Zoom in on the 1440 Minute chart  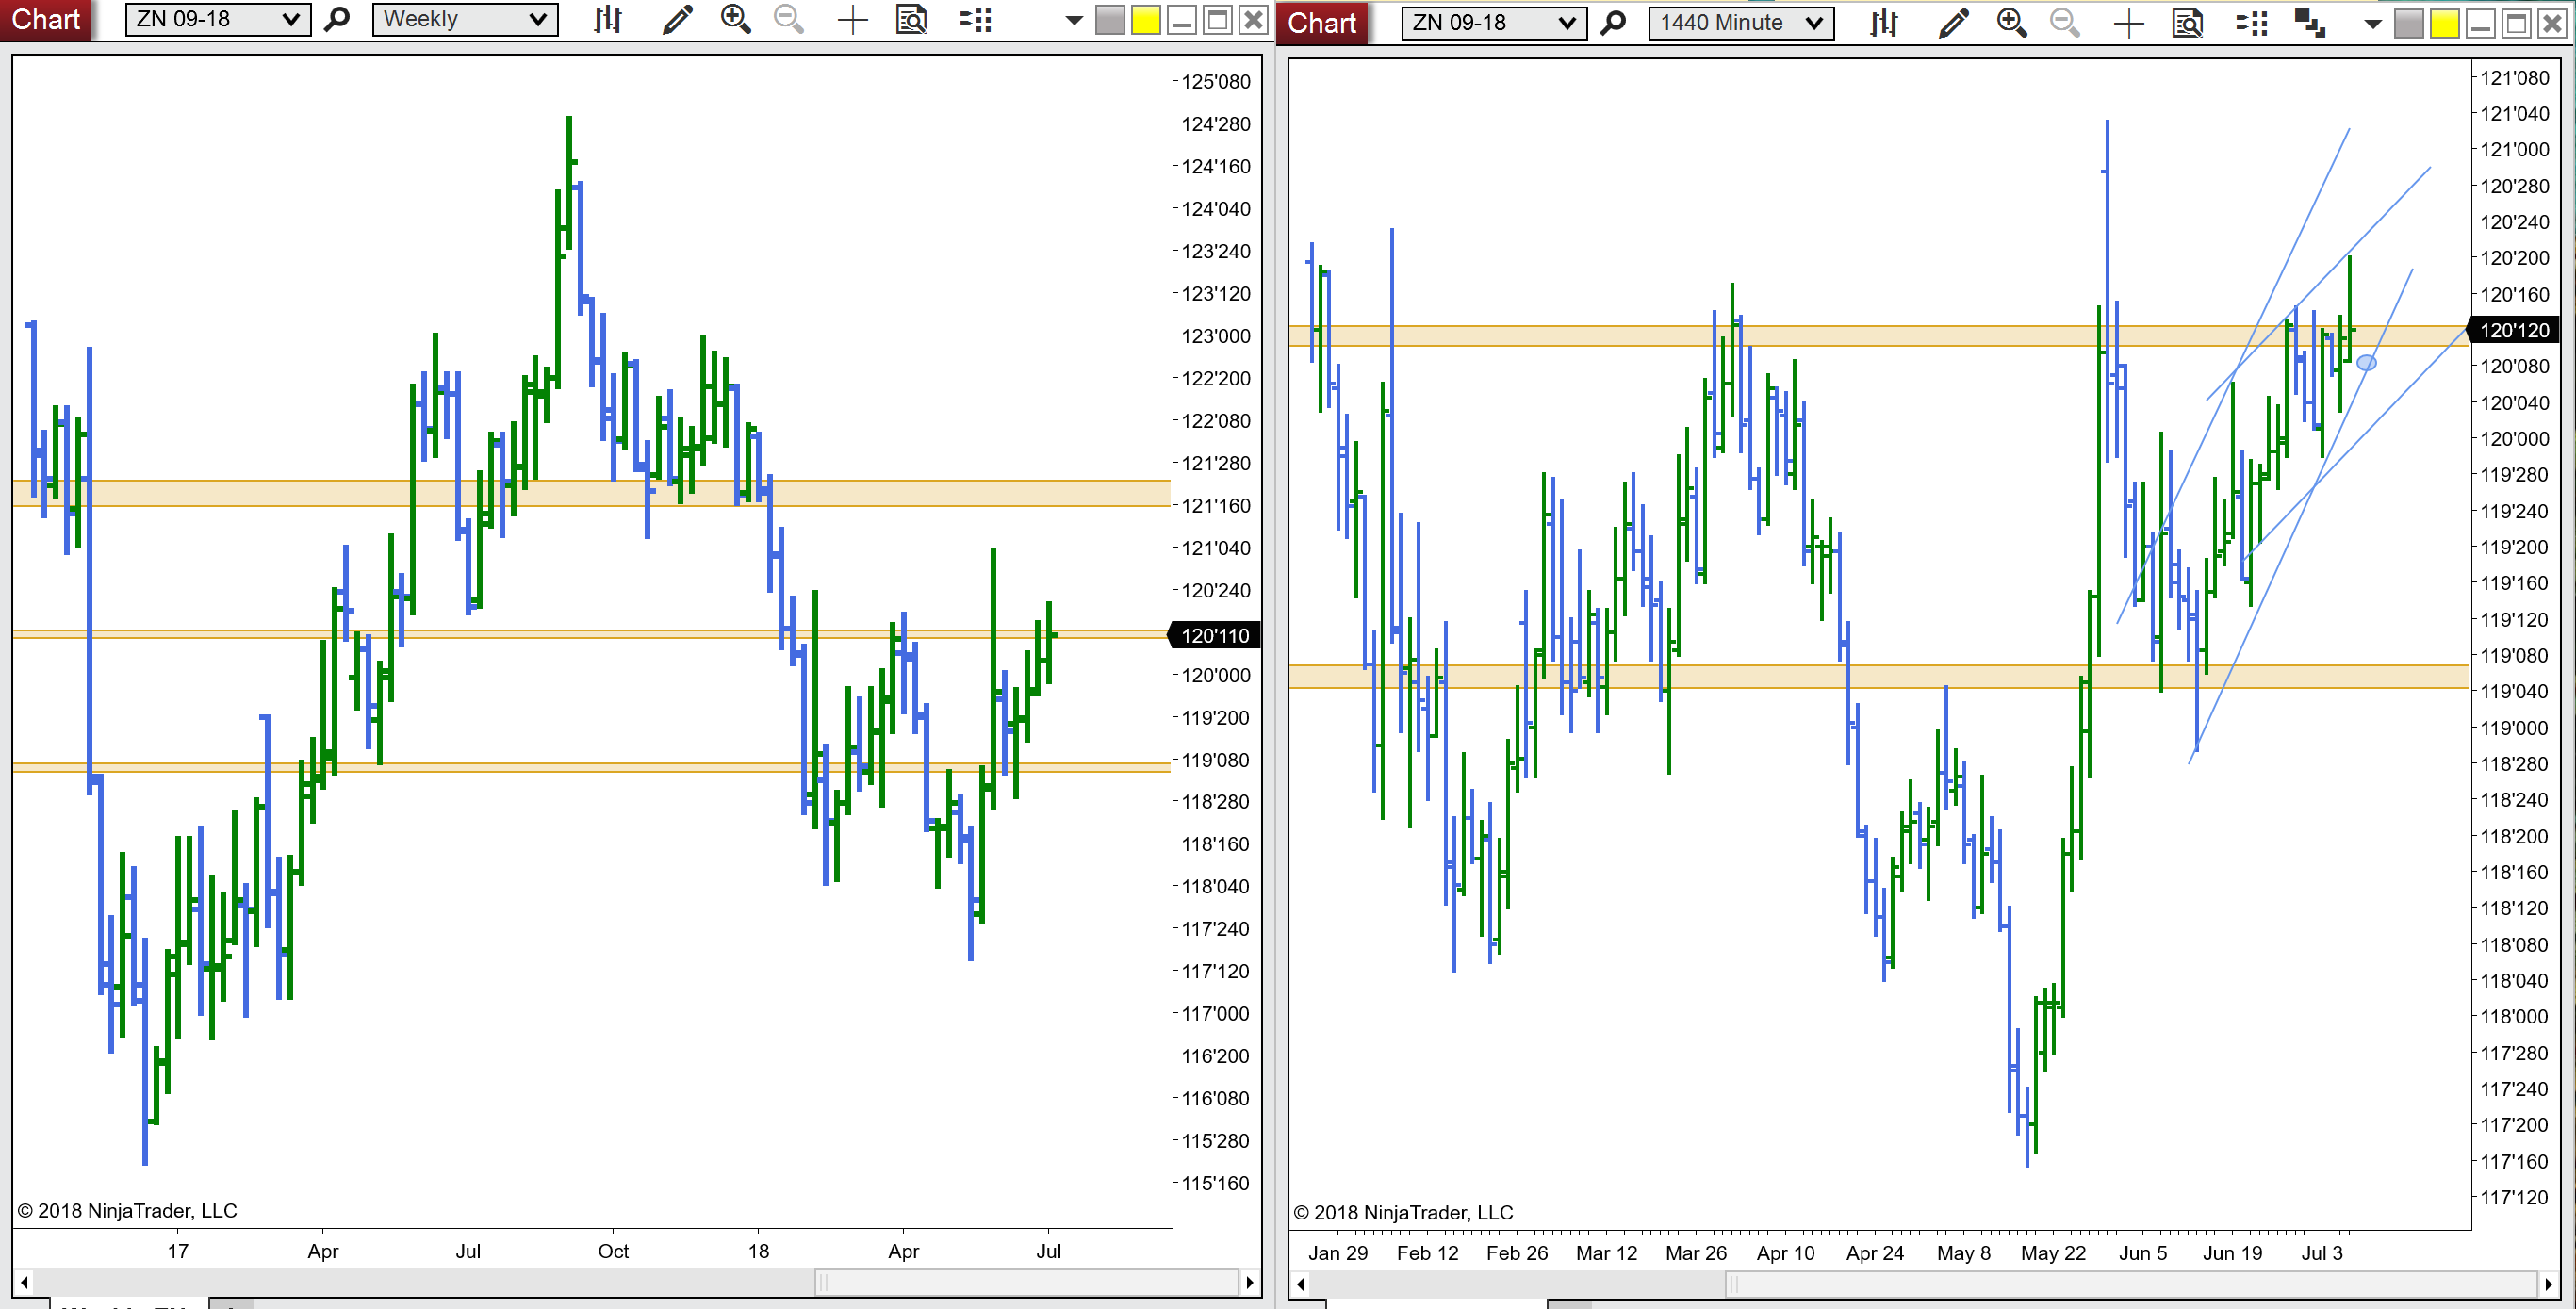point(2011,23)
